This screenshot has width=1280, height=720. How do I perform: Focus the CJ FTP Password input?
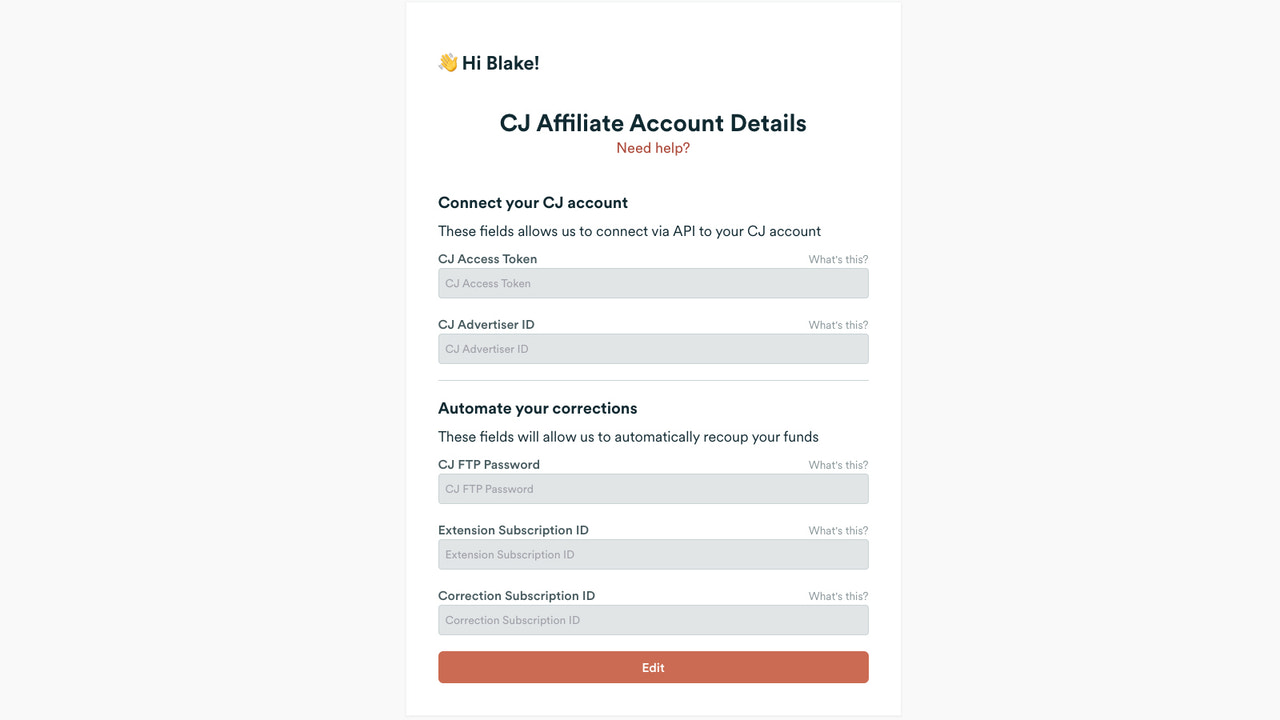point(653,488)
